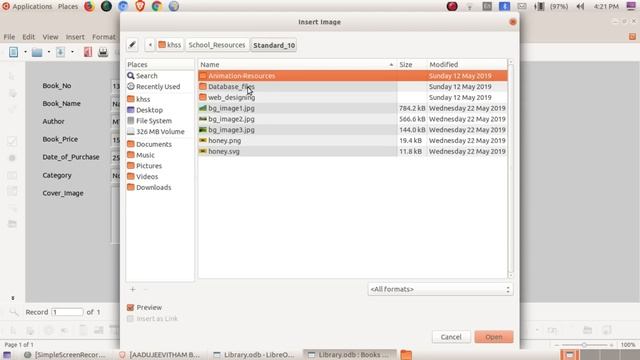The image size is (640, 360).
Task: Switch to Library.odb - LibreOffice taskbar window
Action: coord(254,355)
